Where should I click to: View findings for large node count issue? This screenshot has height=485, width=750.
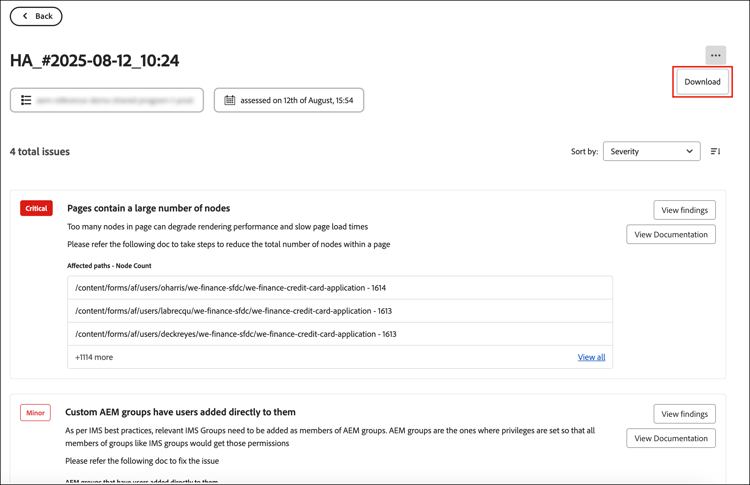coord(684,210)
